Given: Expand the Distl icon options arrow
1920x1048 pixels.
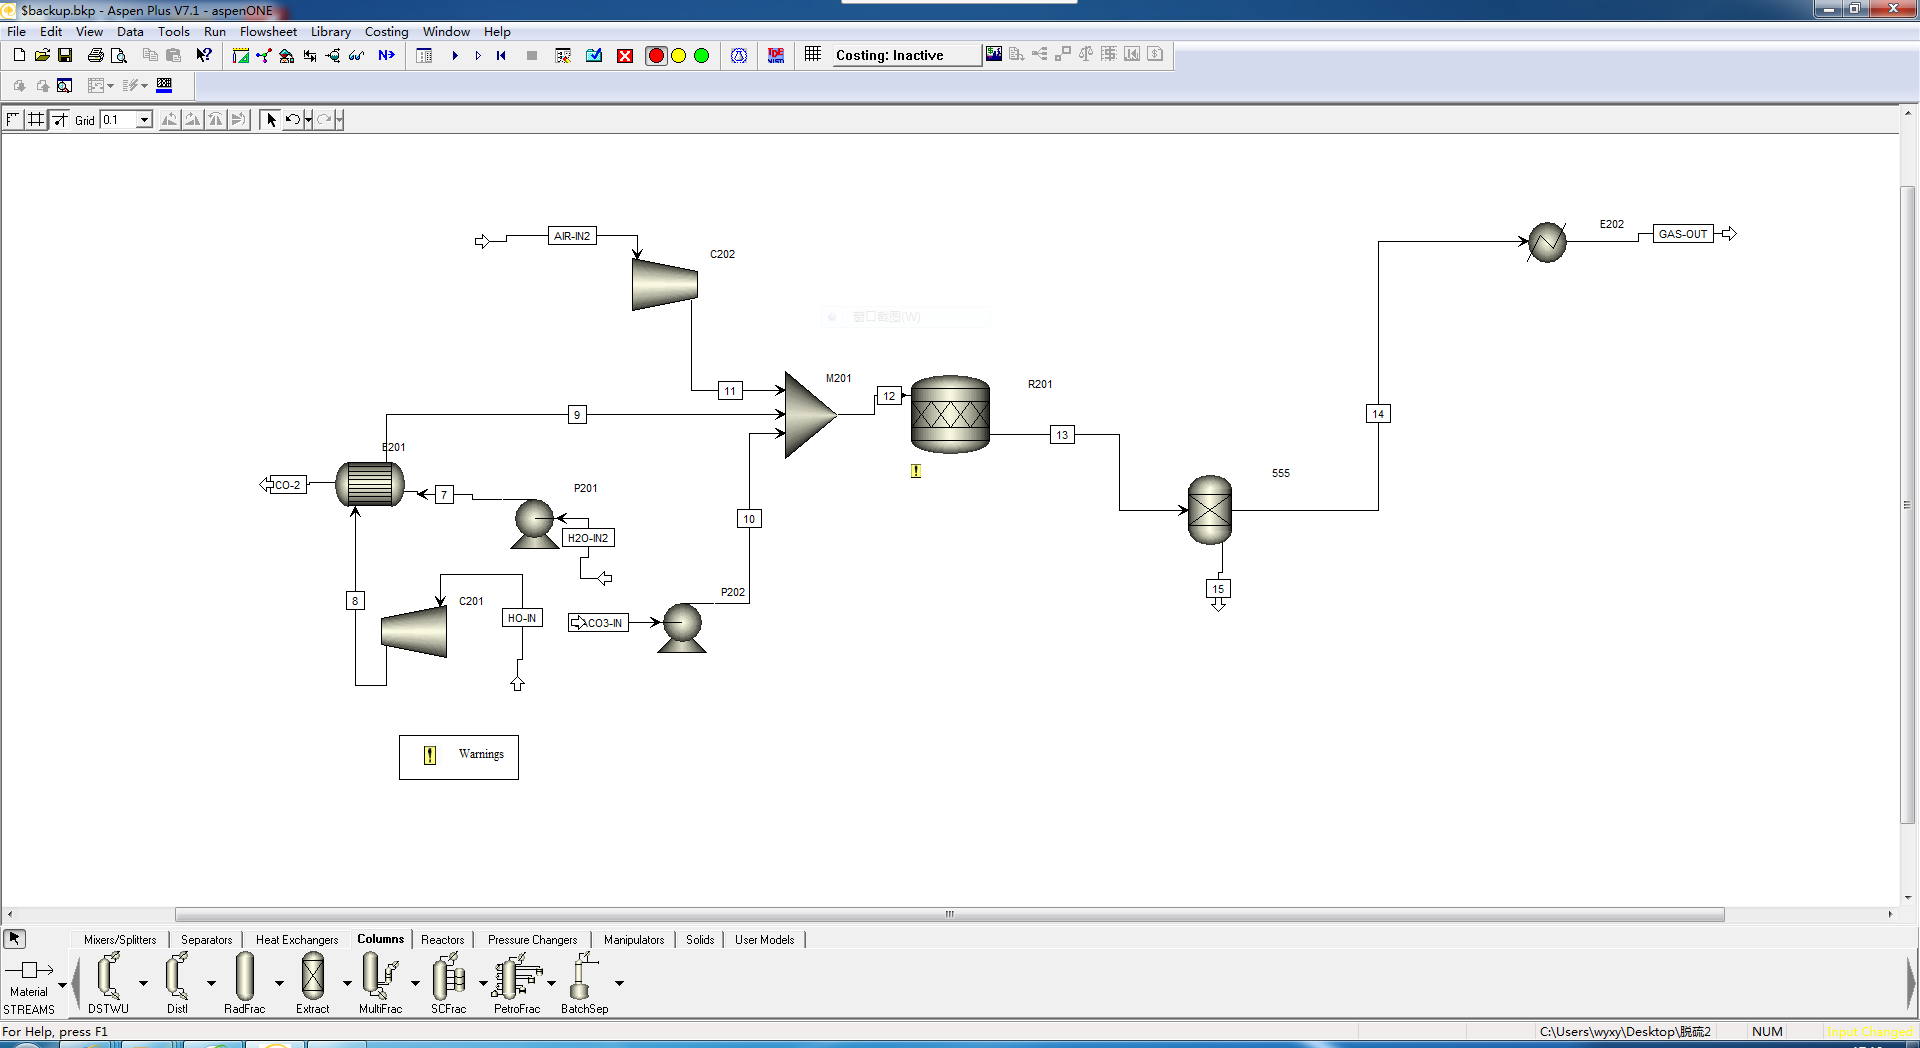Looking at the screenshot, I should point(211,983).
